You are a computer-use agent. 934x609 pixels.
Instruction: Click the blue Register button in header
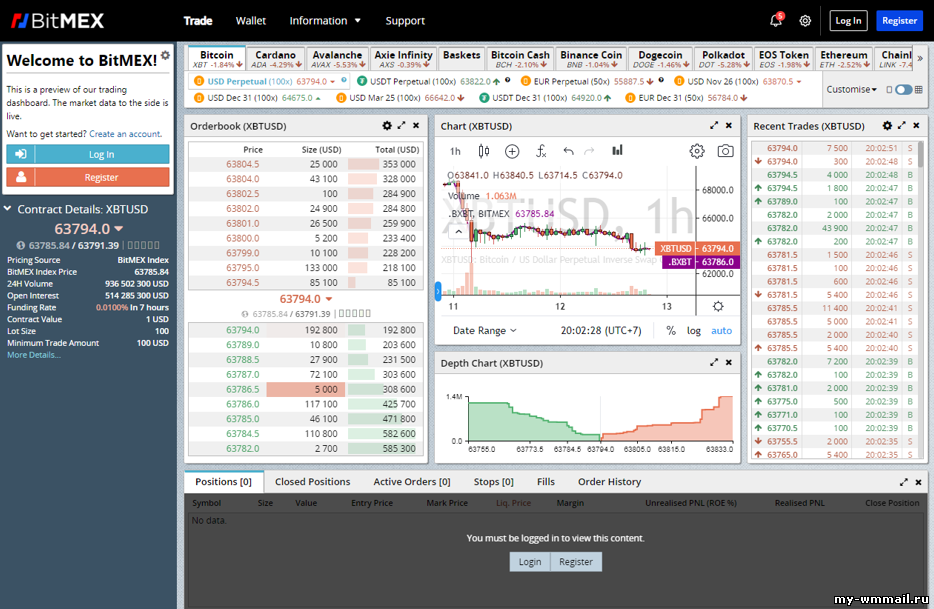tap(899, 21)
